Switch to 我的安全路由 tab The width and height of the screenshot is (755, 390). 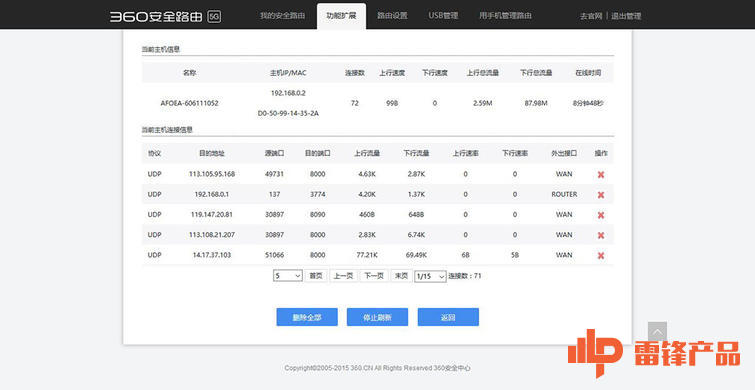click(x=283, y=15)
